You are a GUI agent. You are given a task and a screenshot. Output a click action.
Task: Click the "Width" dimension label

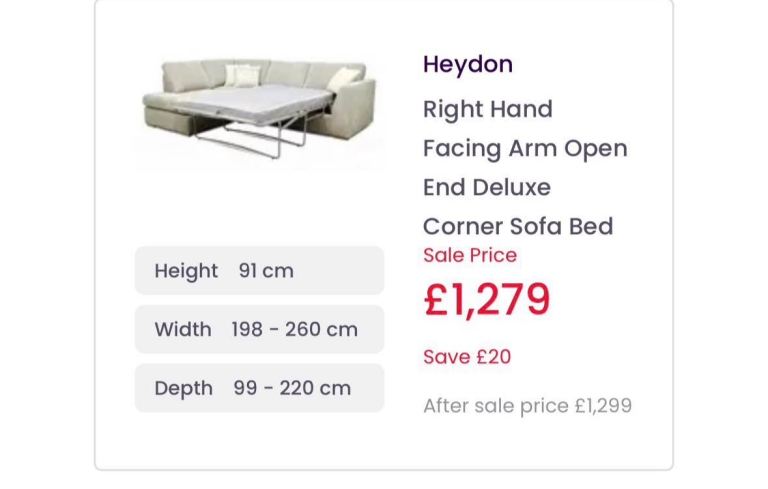click(x=183, y=330)
